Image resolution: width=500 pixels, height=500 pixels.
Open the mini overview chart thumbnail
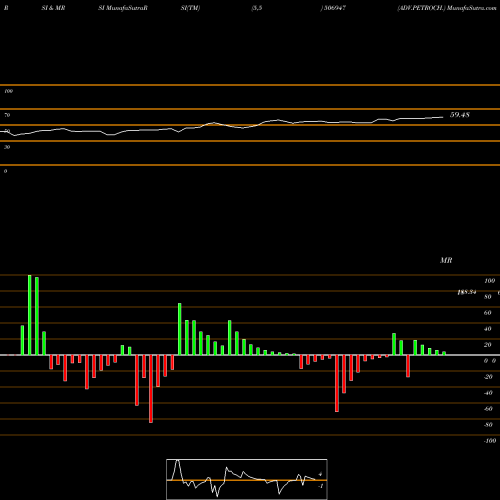[247, 479]
